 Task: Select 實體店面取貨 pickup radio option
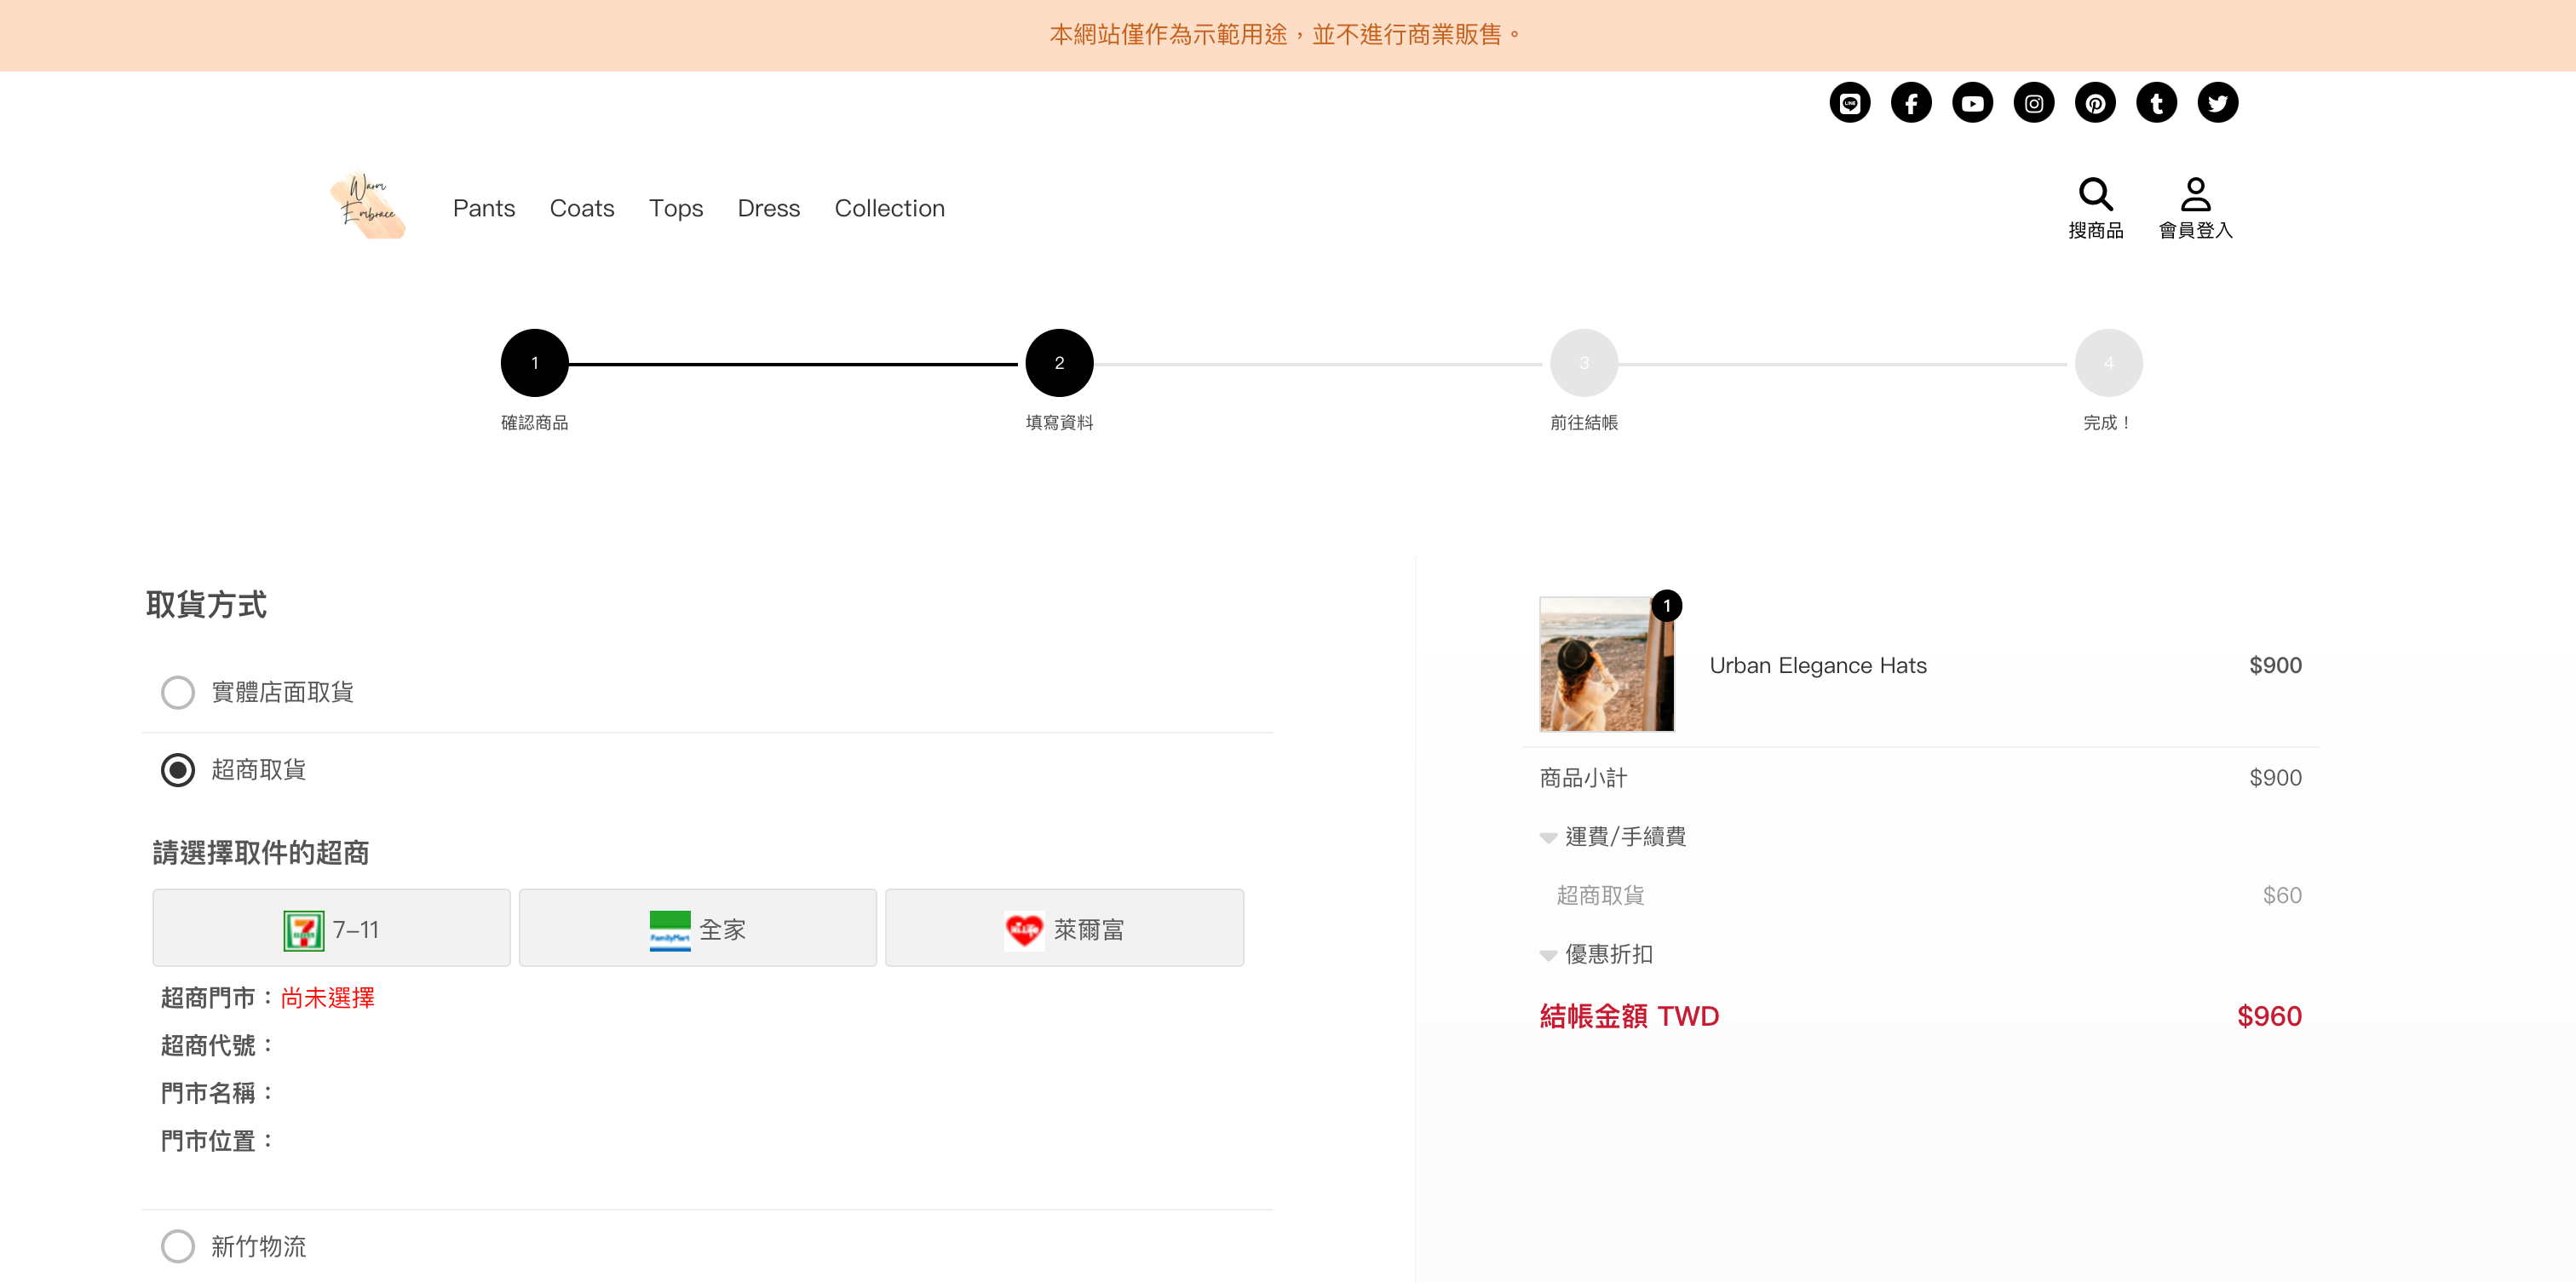(178, 692)
